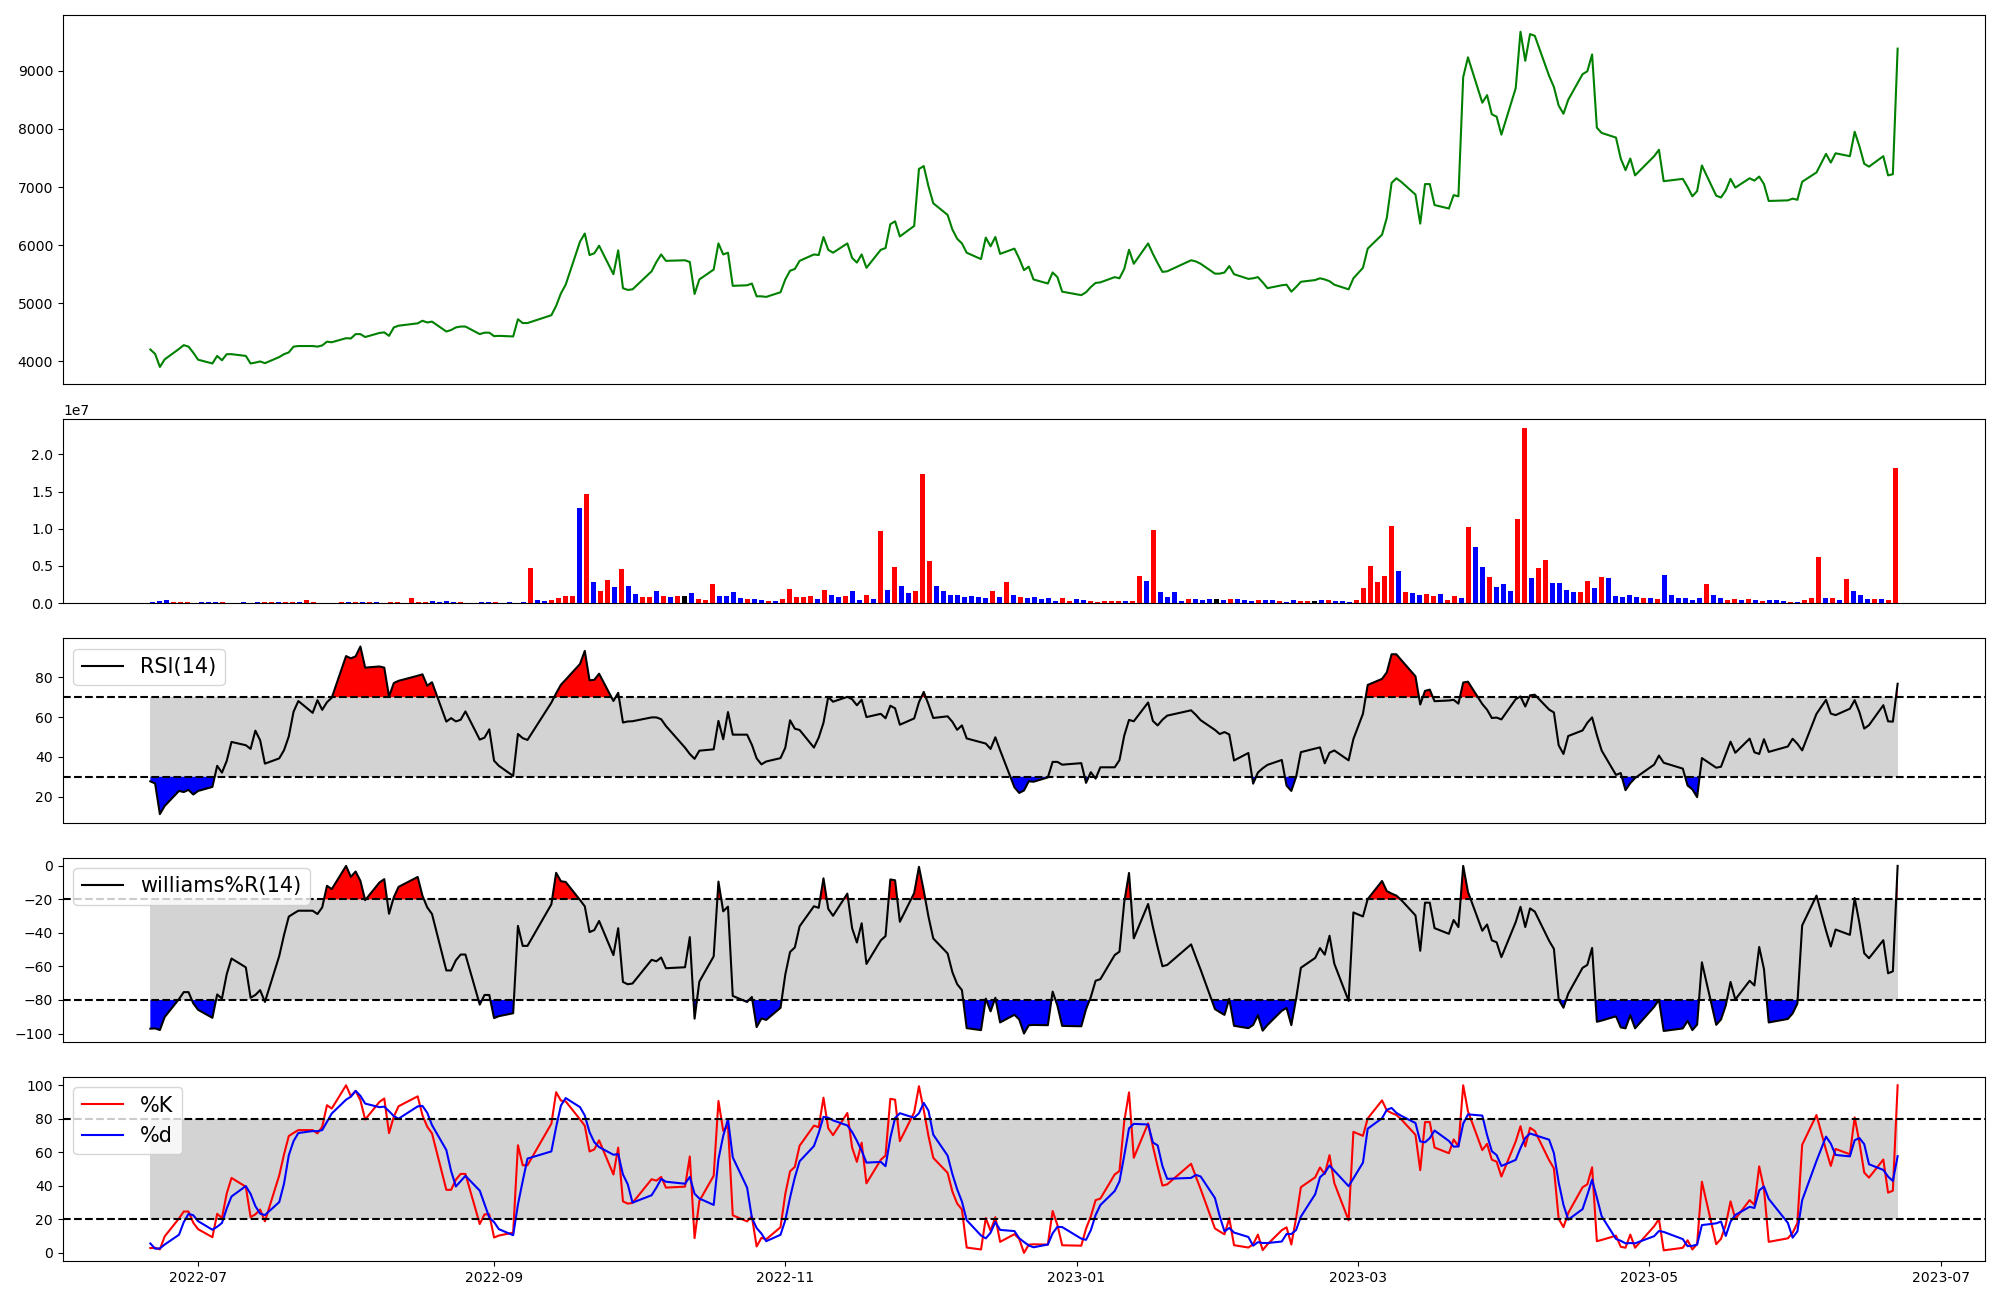
Task: Click the tallest red volume bar
Action: 1524,515
